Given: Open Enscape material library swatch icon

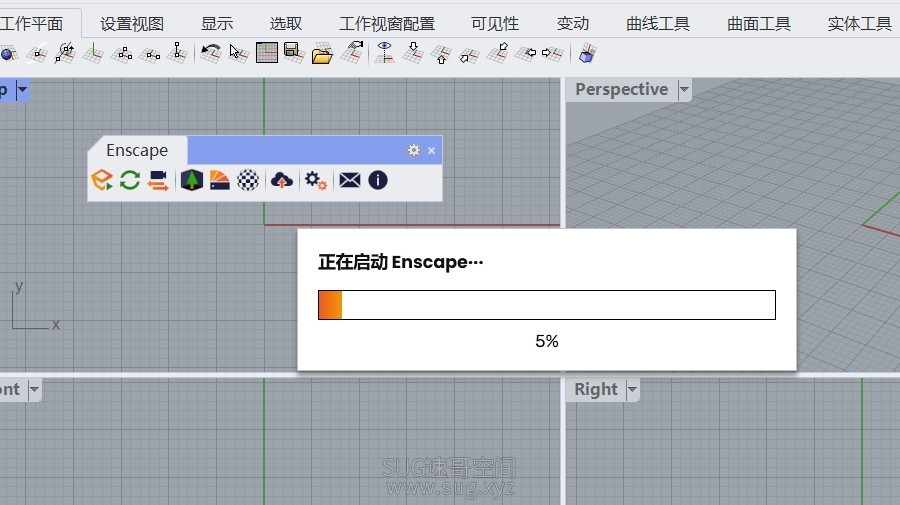Looking at the screenshot, I should tap(220, 180).
